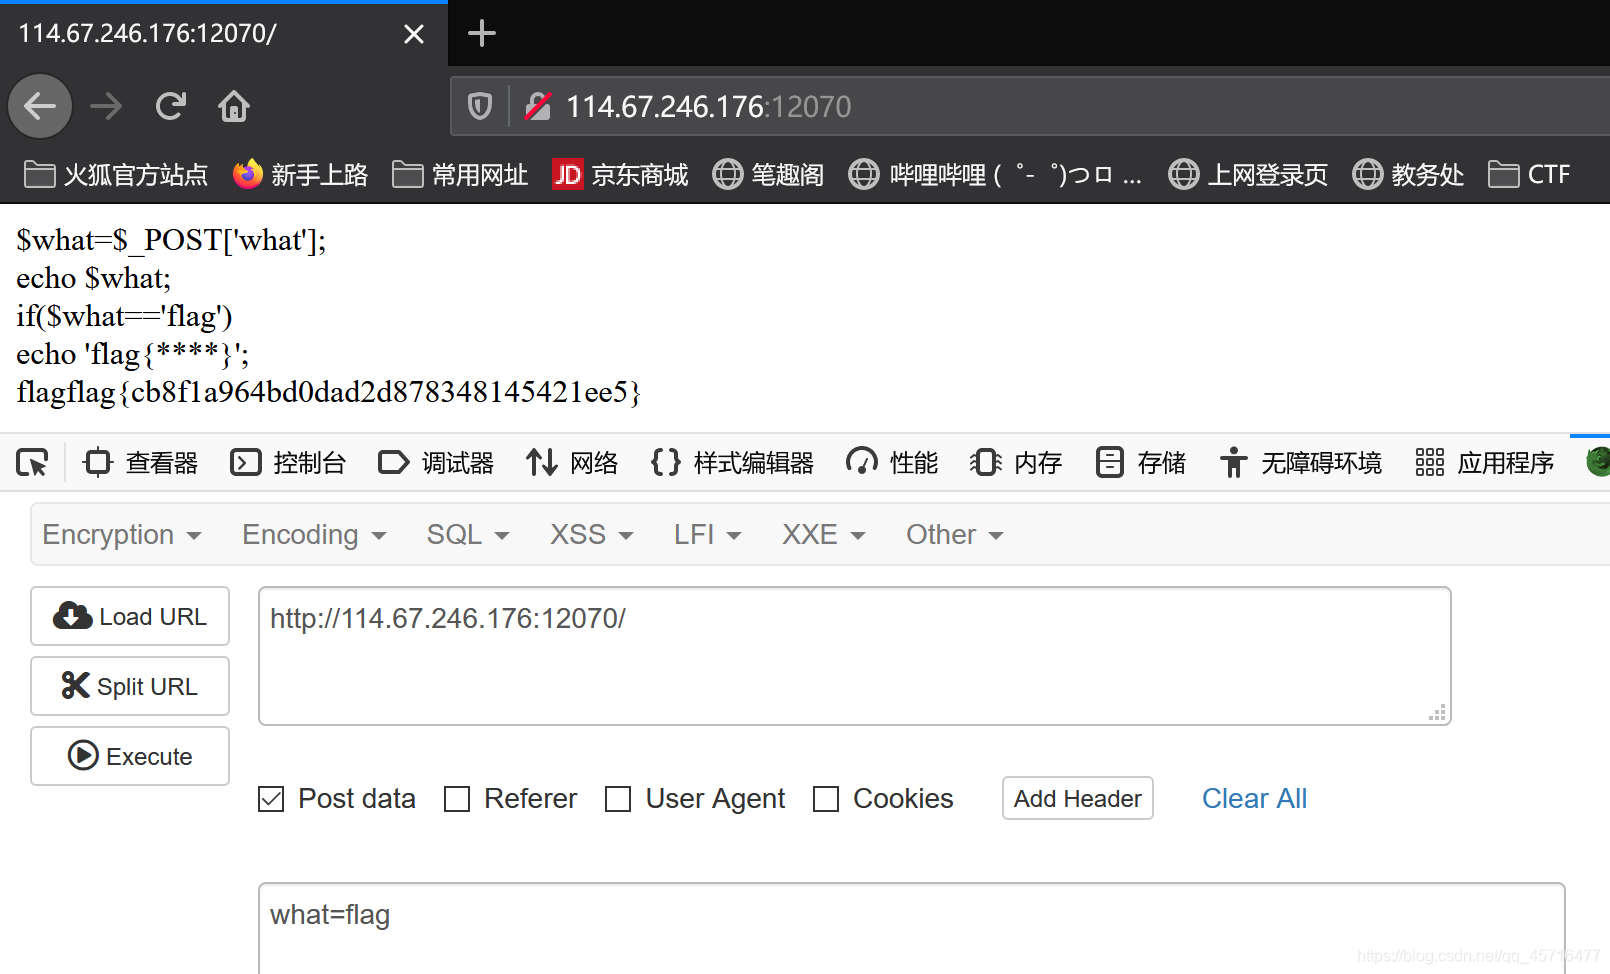Expand the Other dropdown menu
Screen dimensions: 1610x974
coord(954,535)
